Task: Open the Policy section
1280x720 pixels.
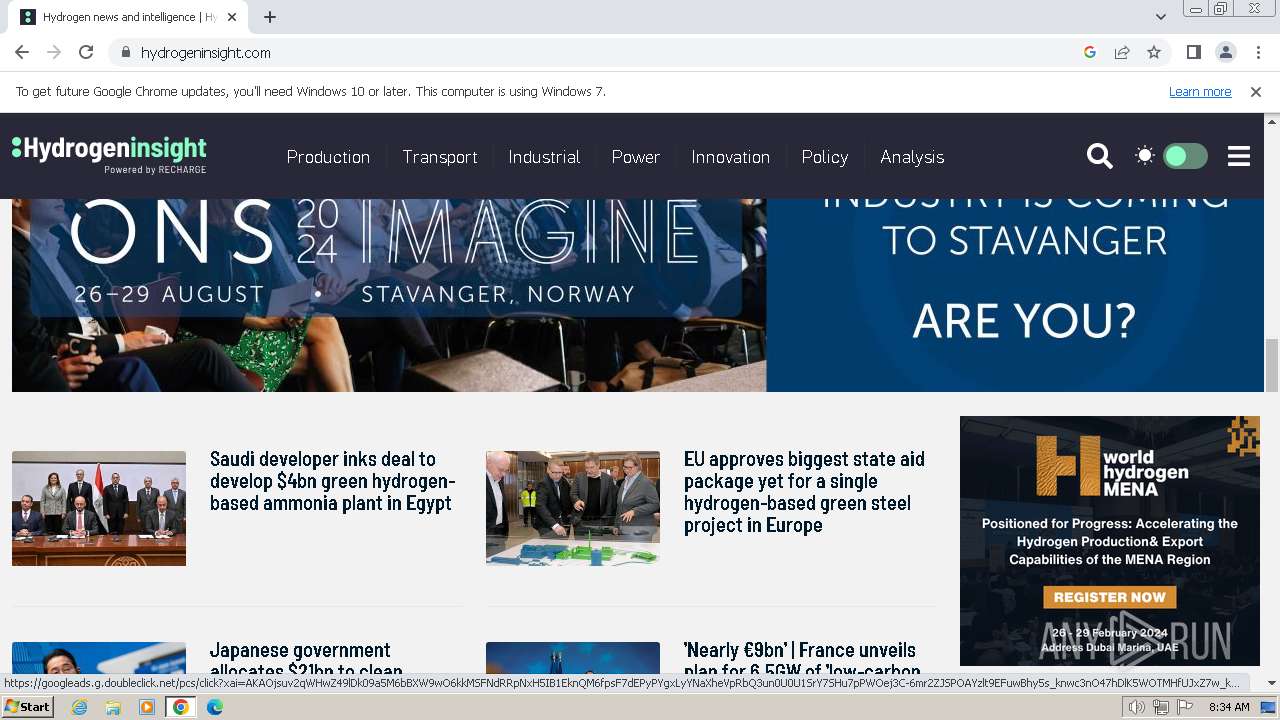Action: (825, 157)
